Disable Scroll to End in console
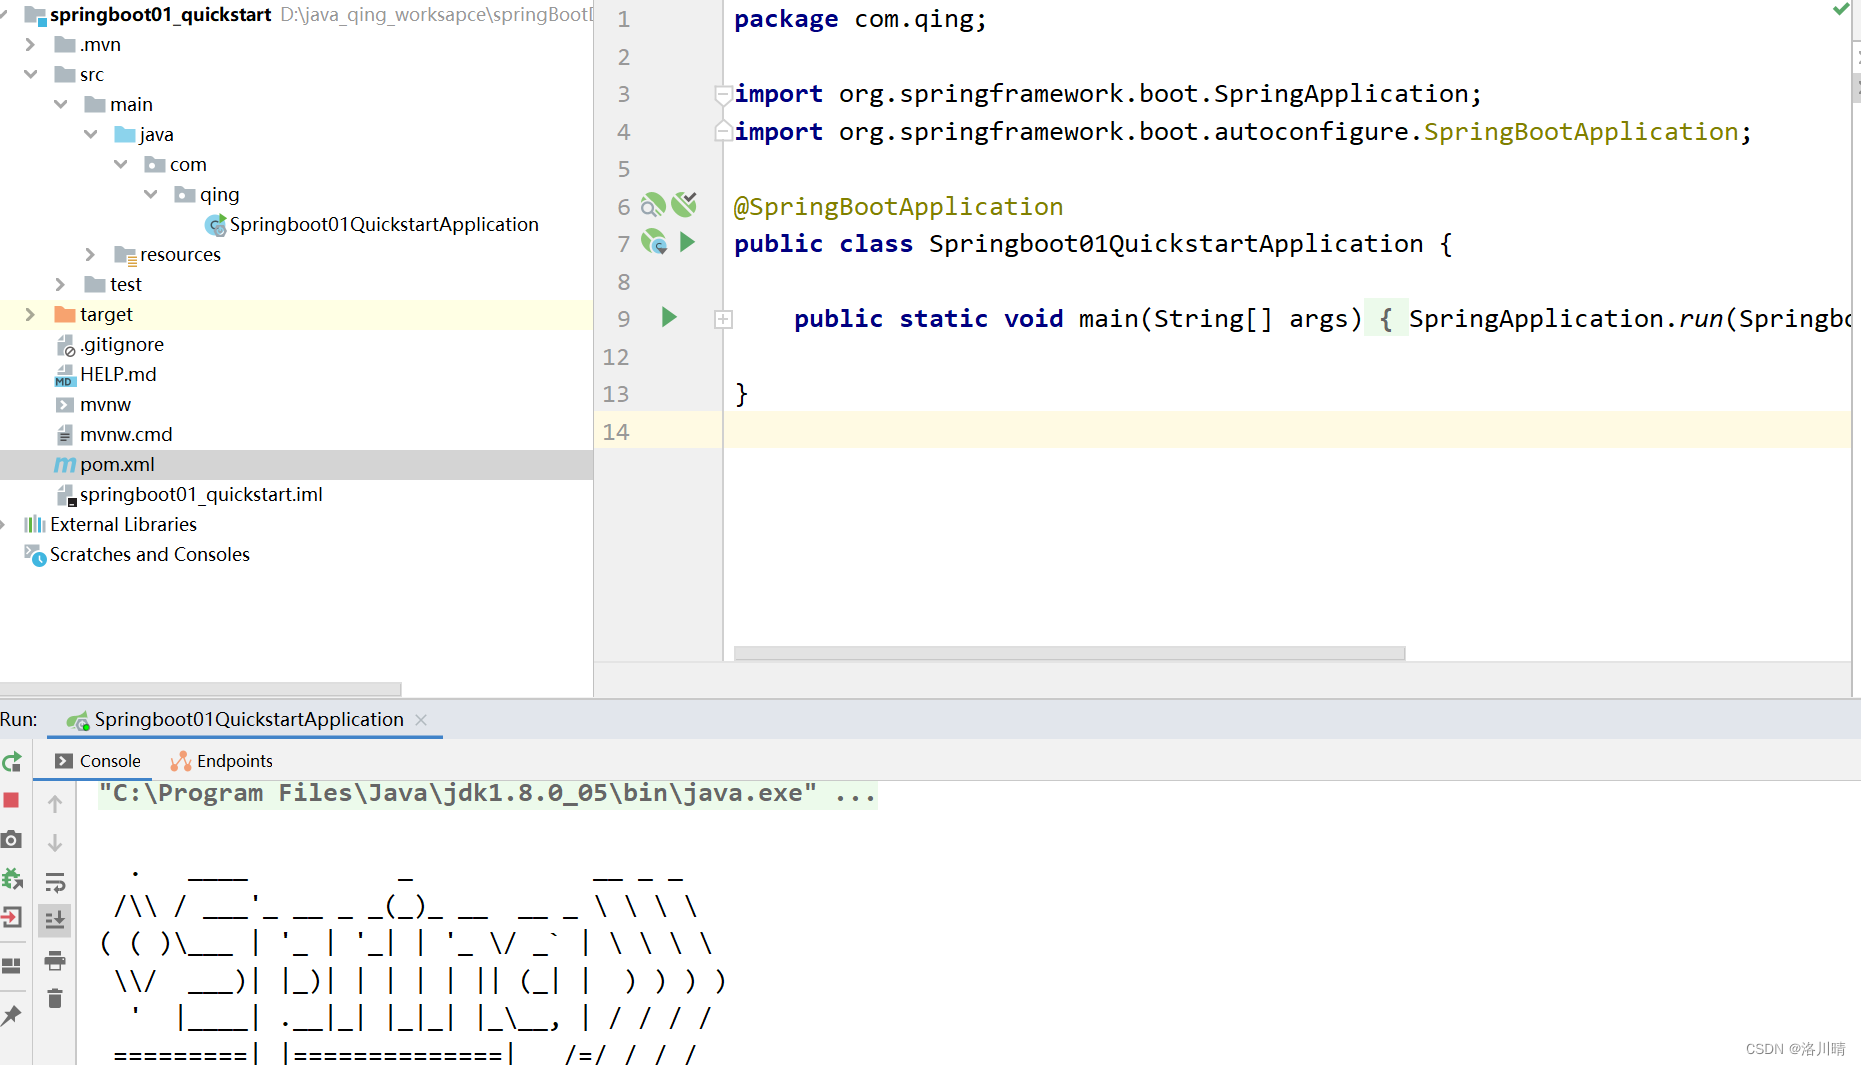The width and height of the screenshot is (1861, 1065). point(55,920)
